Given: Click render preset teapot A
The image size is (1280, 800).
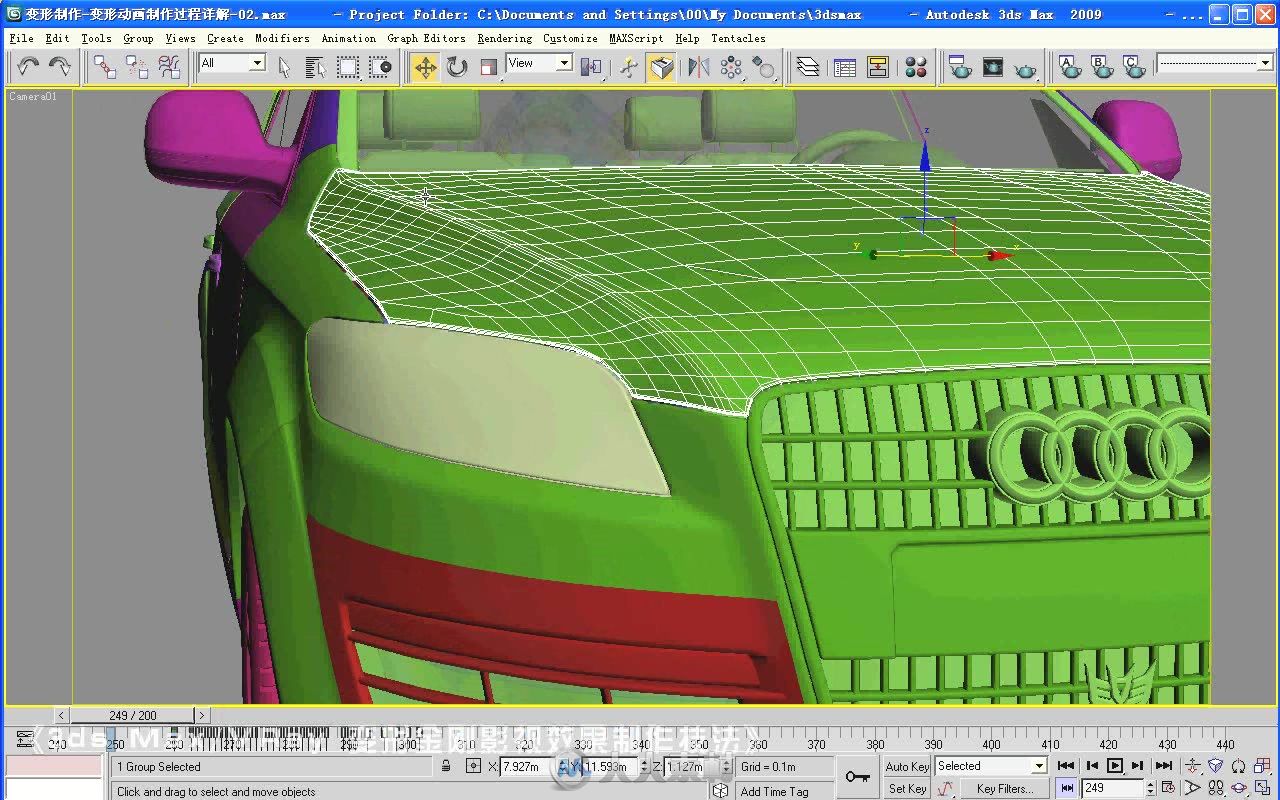Looking at the screenshot, I should (x=1070, y=67).
